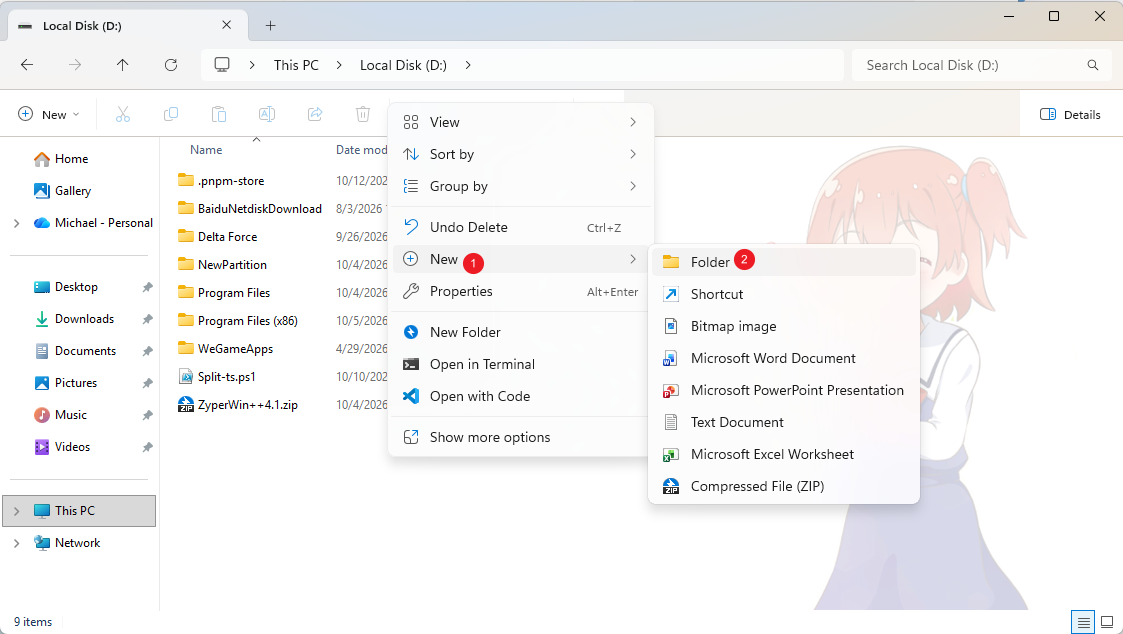Click the Copy icon in toolbar
This screenshot has width=1123, height=634.
170,115
